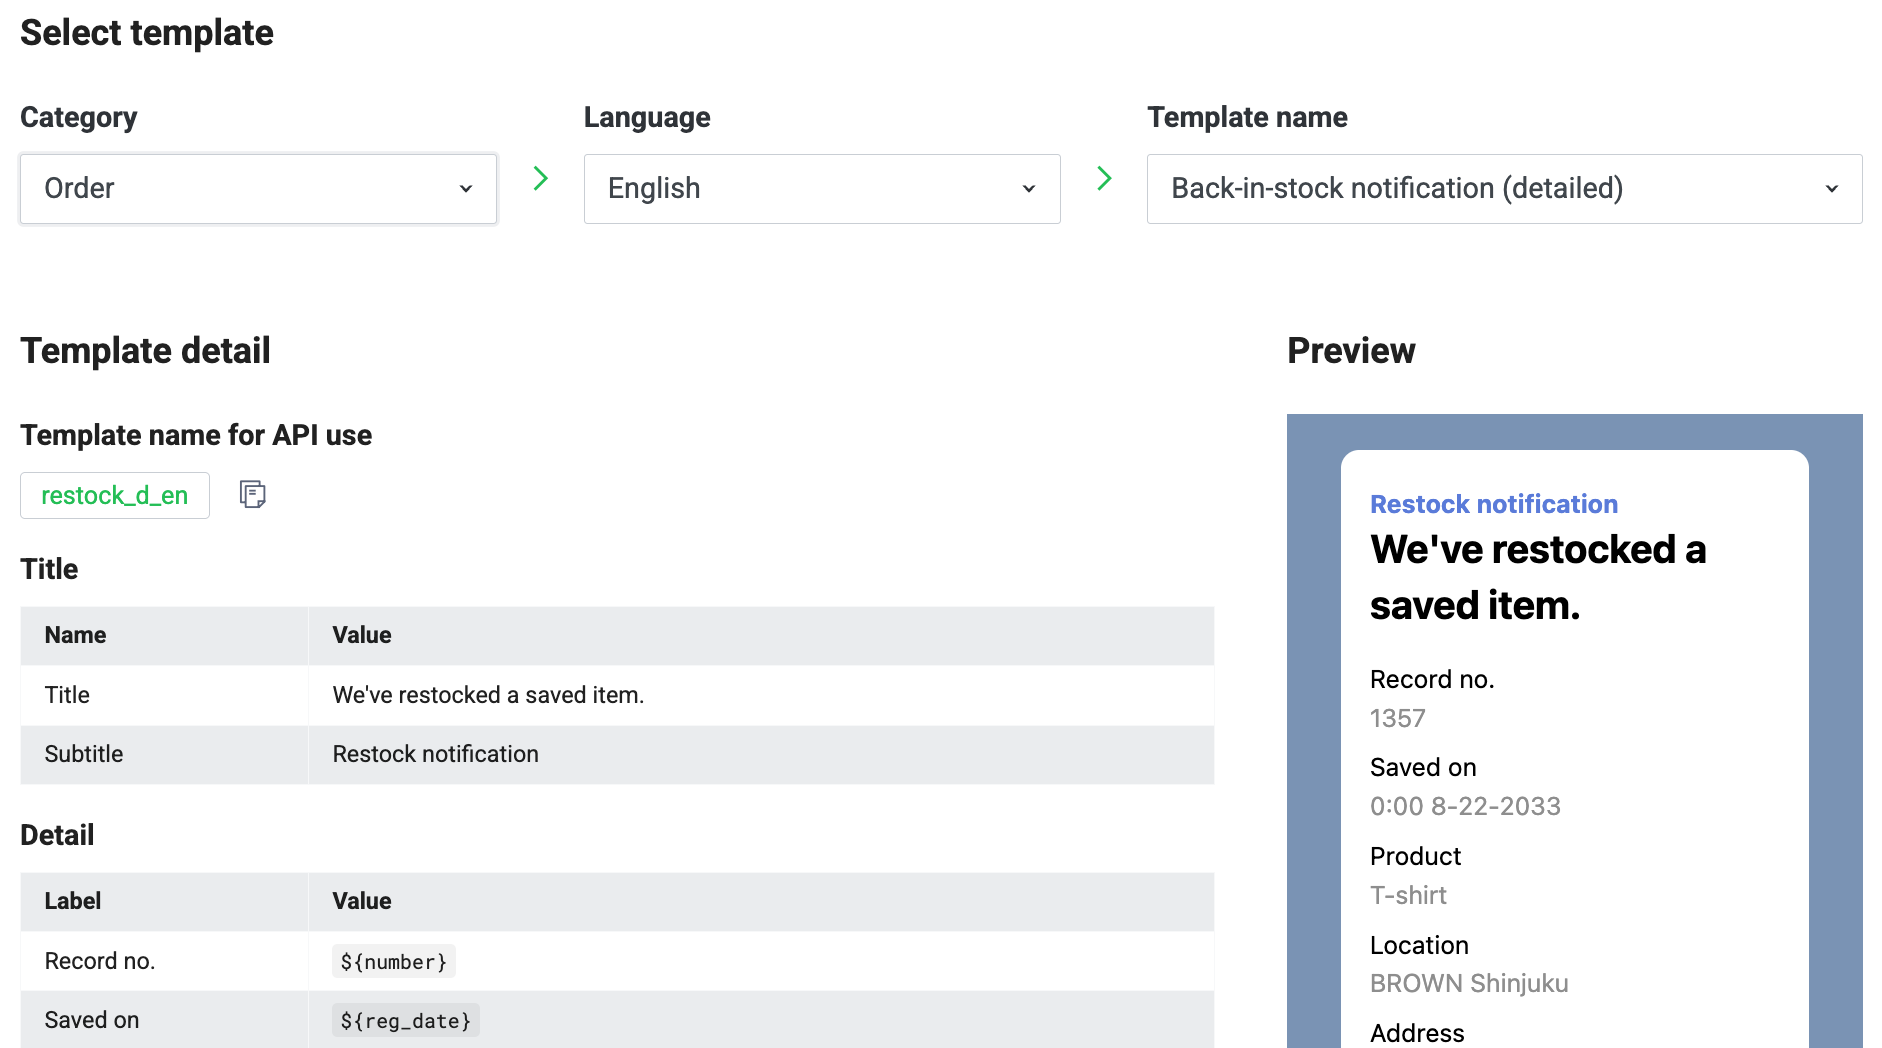Click the Template detail heading
The height and width of the screenshot is (1048, 1882).
[x=145, y=350]
